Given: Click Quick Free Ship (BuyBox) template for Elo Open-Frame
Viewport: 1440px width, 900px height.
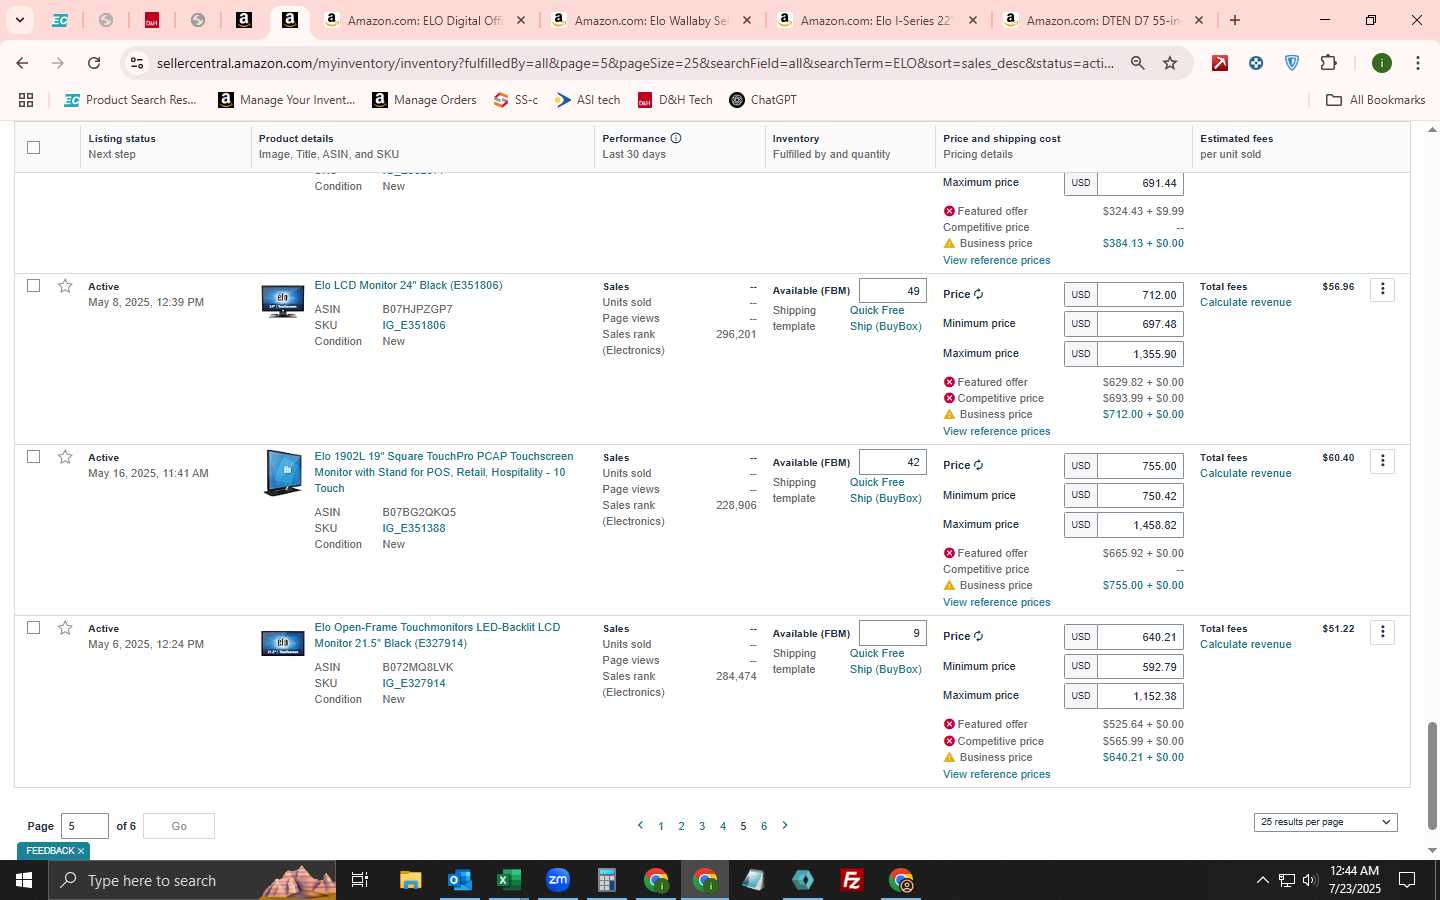Looking at the screenshot, I should [x=885, y=661].
